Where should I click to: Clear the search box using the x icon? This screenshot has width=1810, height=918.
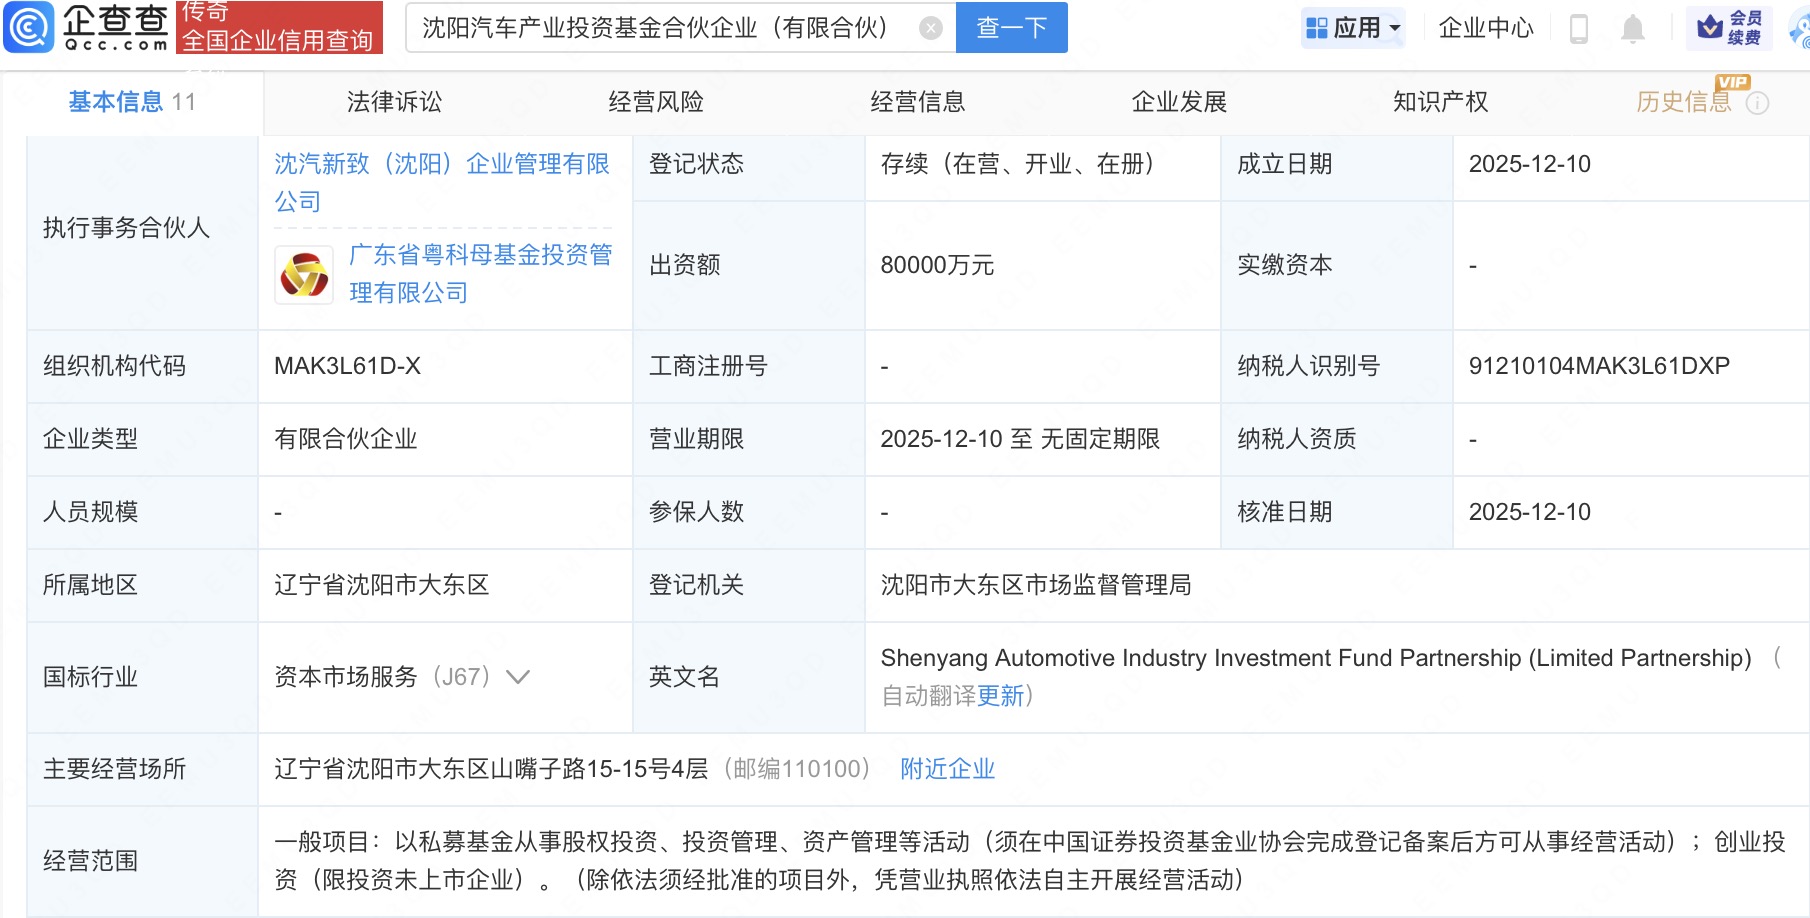pos(931,28)
